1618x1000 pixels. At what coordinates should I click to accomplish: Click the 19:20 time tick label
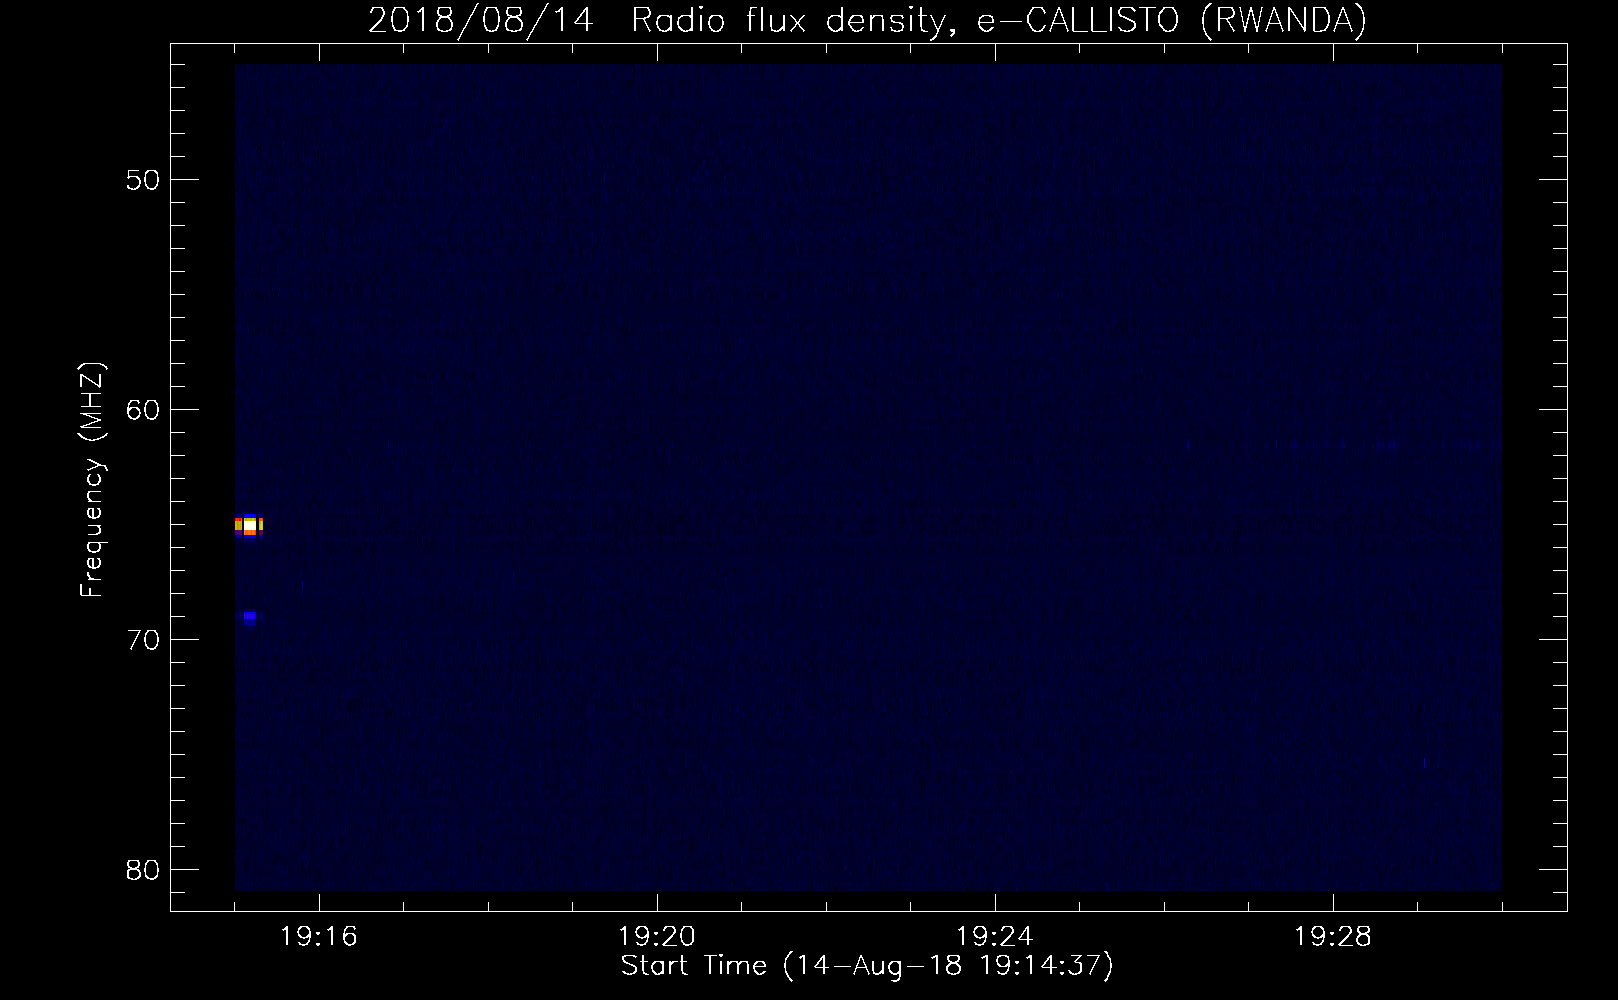click(657, 937)
